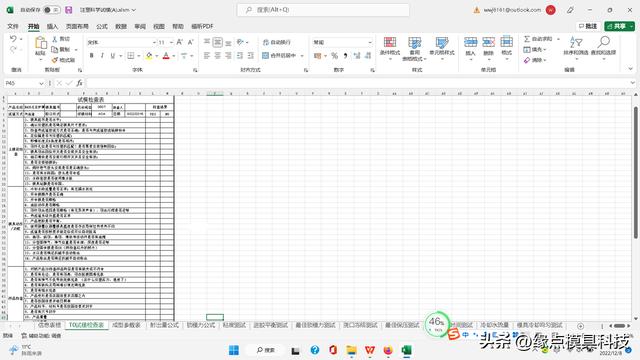Open the Fill dropdown in editing group
Viewport: 640px width, 360px height.
pyautogui.click(x=535, y=49)
